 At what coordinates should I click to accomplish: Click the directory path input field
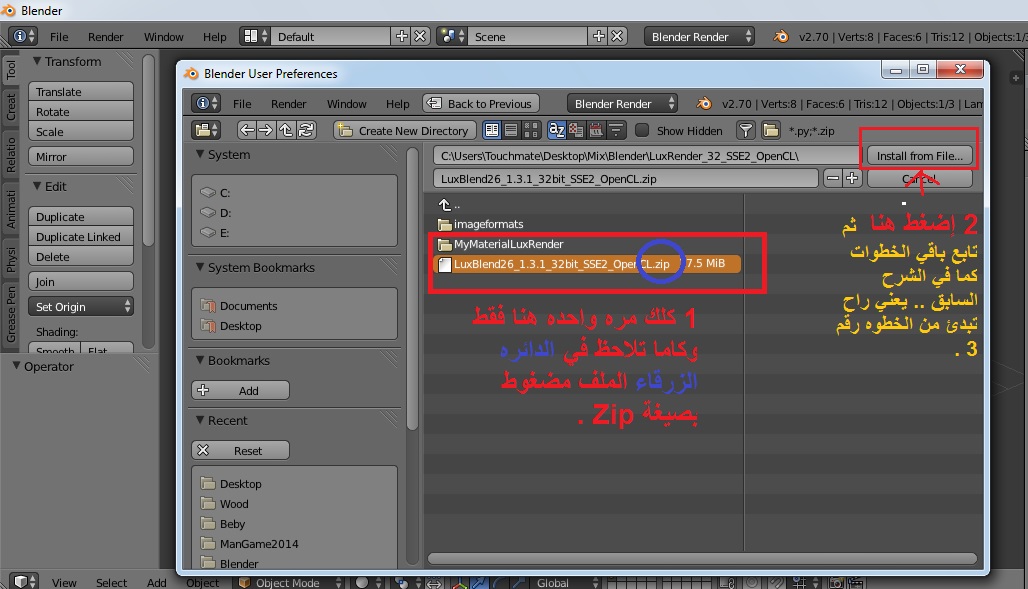[646, 155]
